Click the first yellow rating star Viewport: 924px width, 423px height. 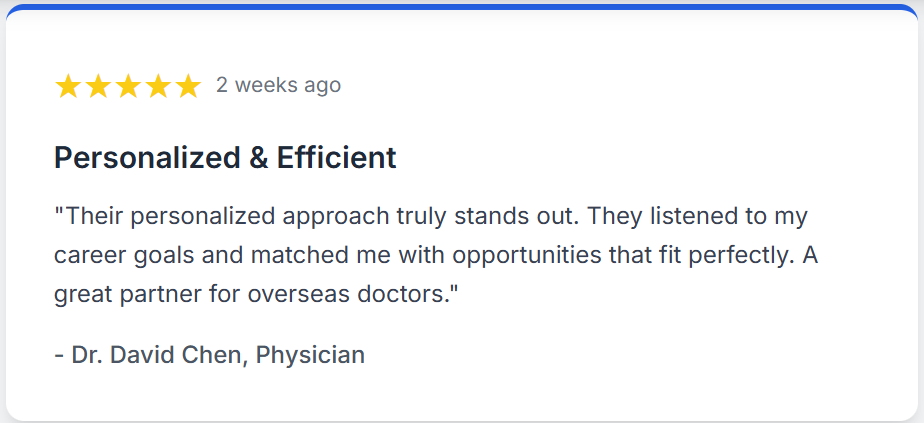pyautogui.click(x=68, y=86)
